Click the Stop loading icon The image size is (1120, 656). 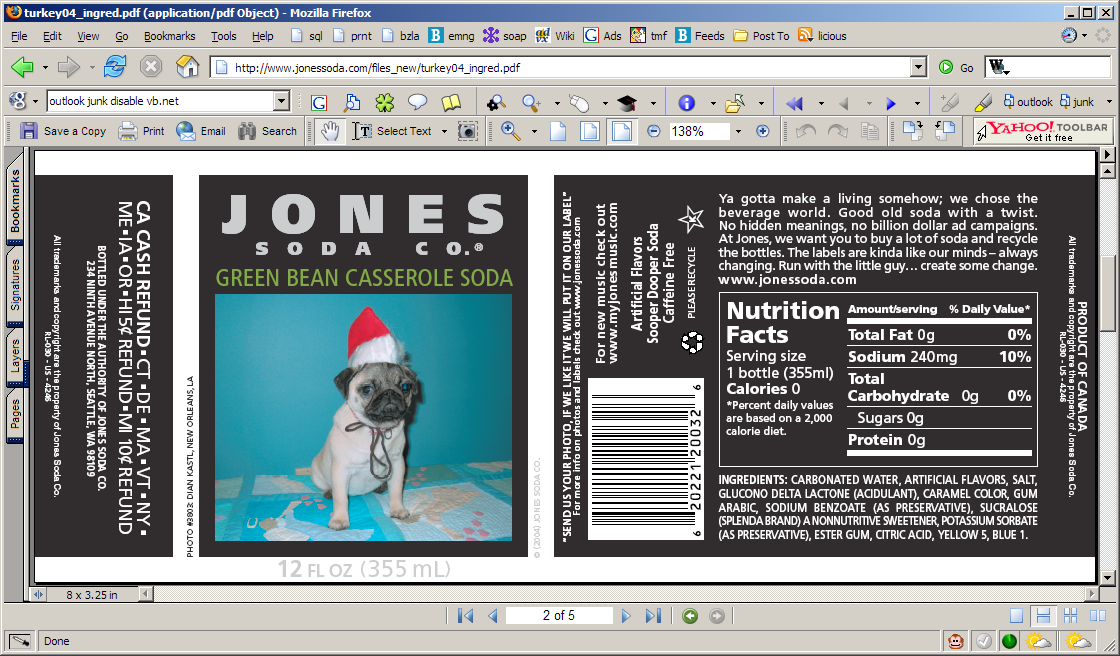tap(151, 67)
